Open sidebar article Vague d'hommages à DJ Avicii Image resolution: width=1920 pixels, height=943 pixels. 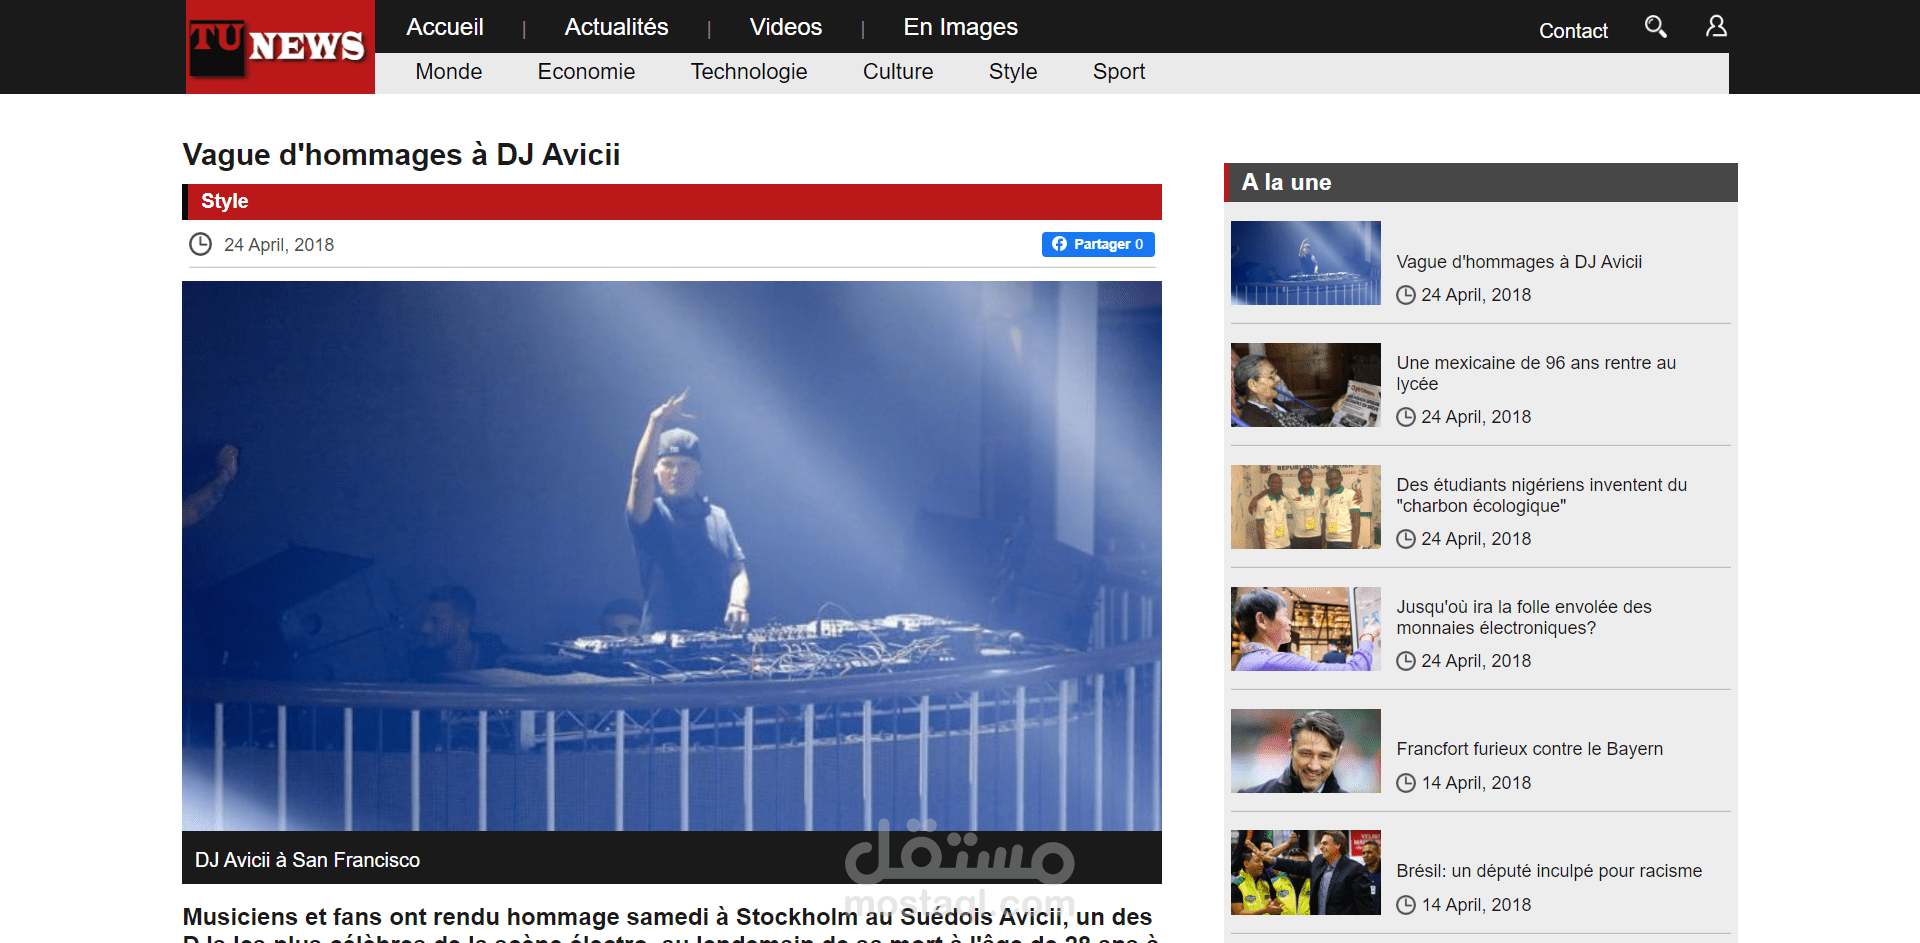click(1519, 262)
